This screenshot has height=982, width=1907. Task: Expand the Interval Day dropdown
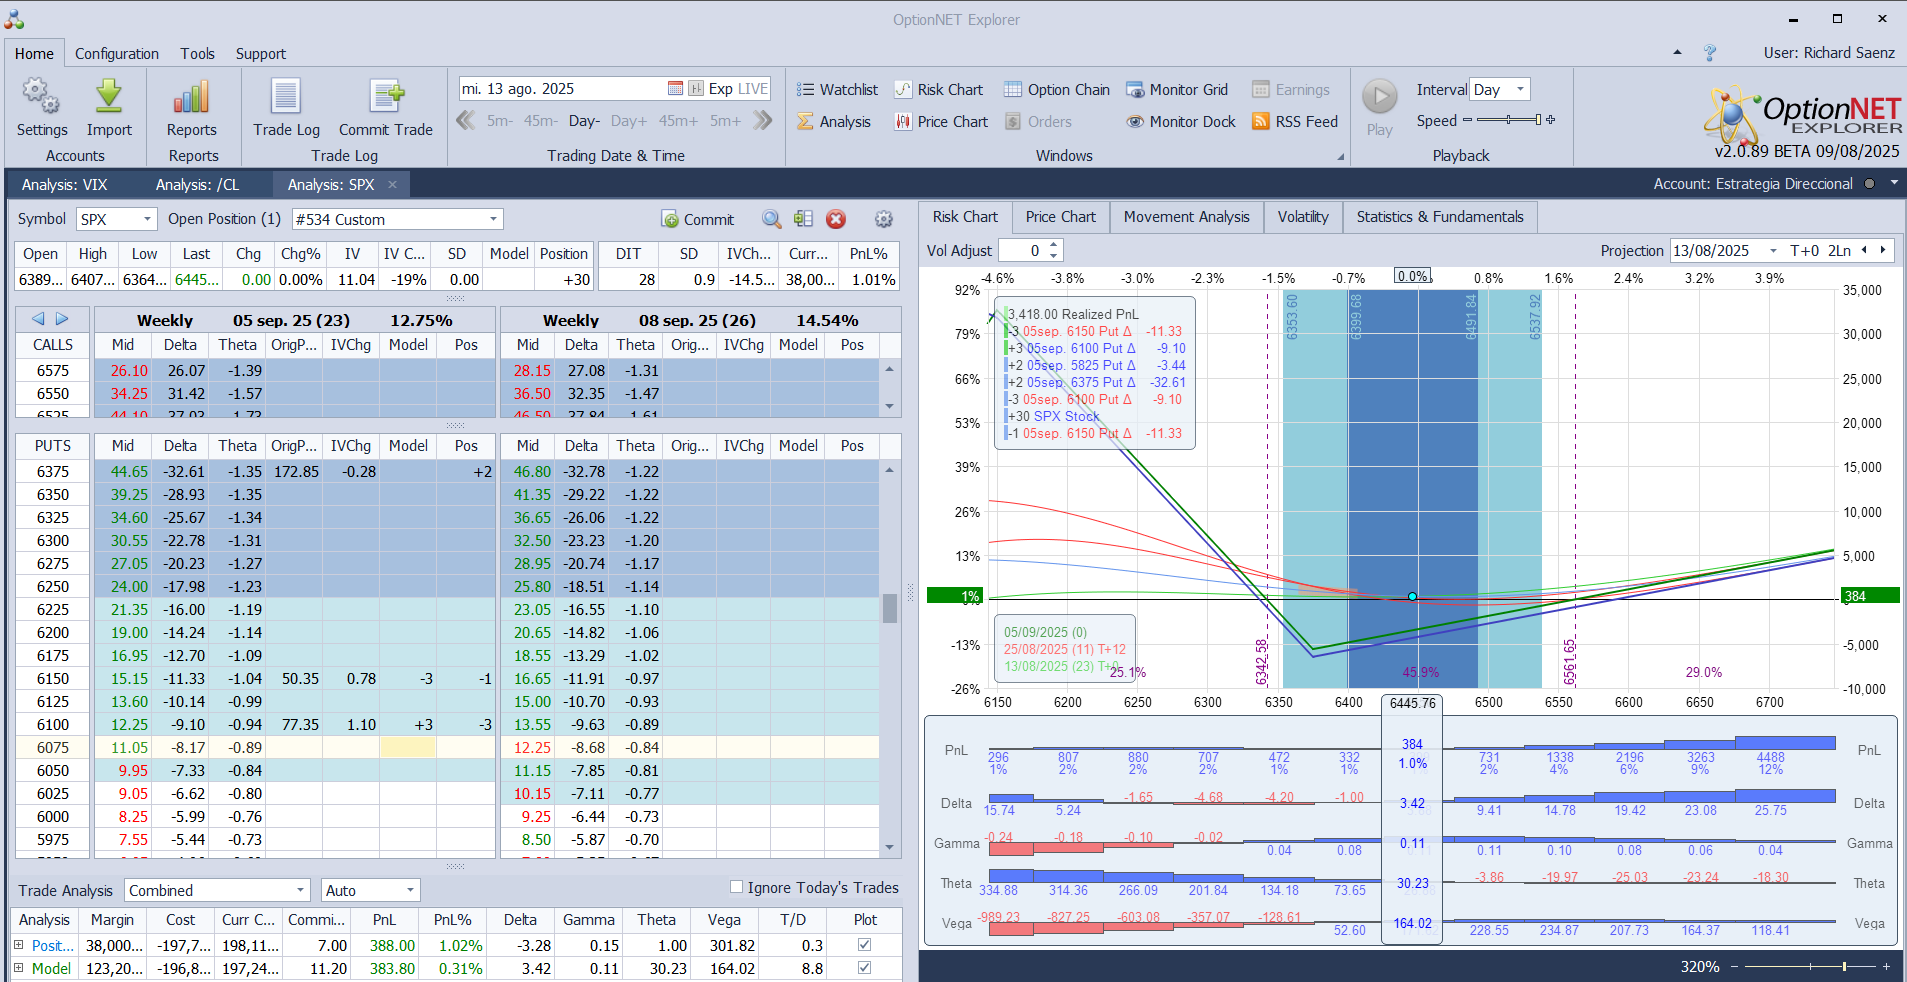1520,90
